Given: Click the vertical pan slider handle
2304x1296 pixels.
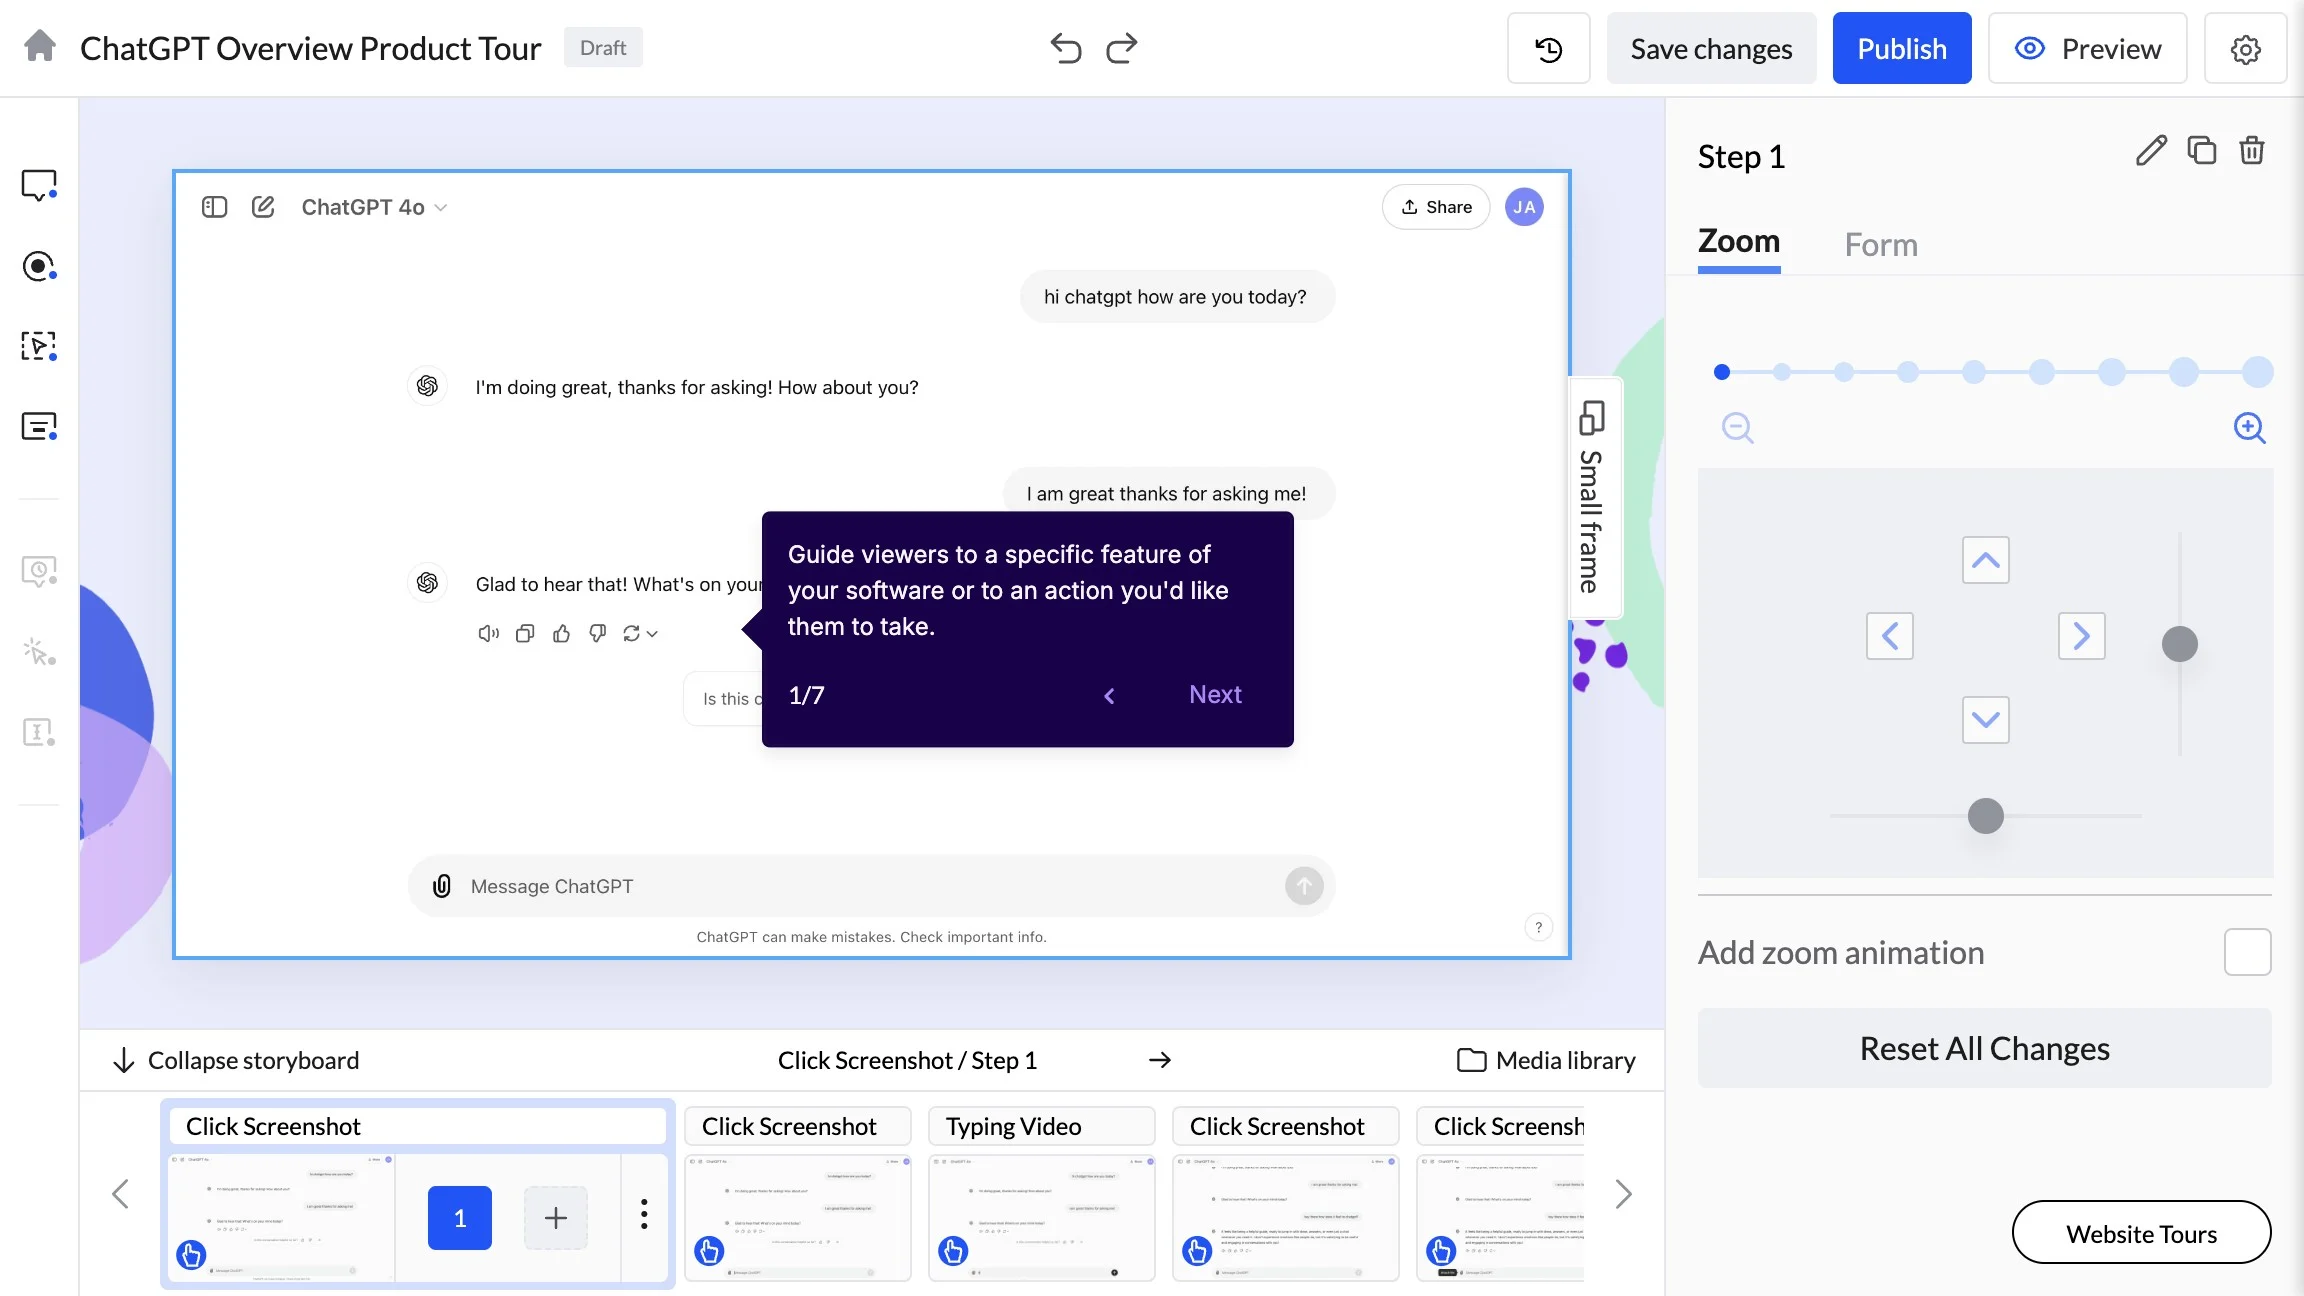Looking at the screenshot, I should (x=2180, y=644).
